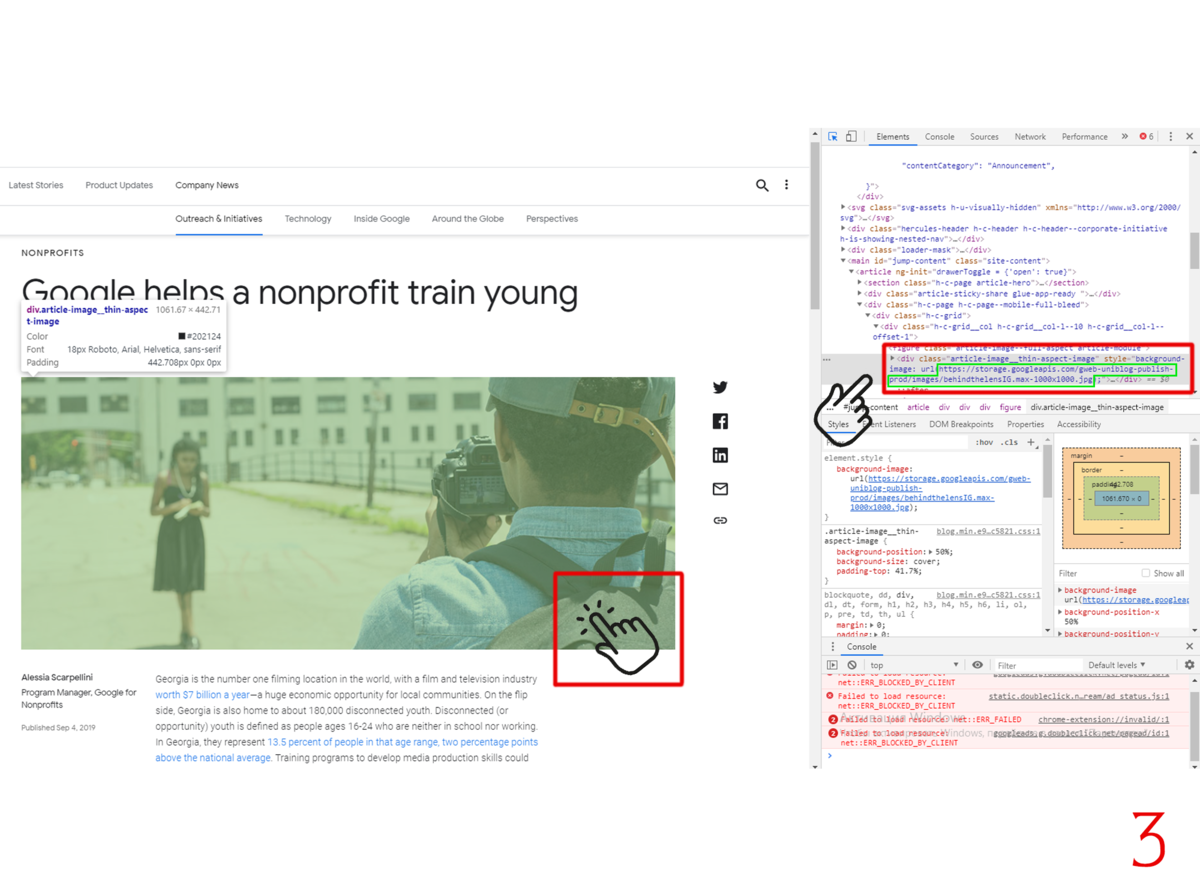Image resolution: width=1200 pixels, height=896 pixels.
Task: Select the Around the Globe sub-navigation item
Action: pyautogui.click(x=468, y=219)
